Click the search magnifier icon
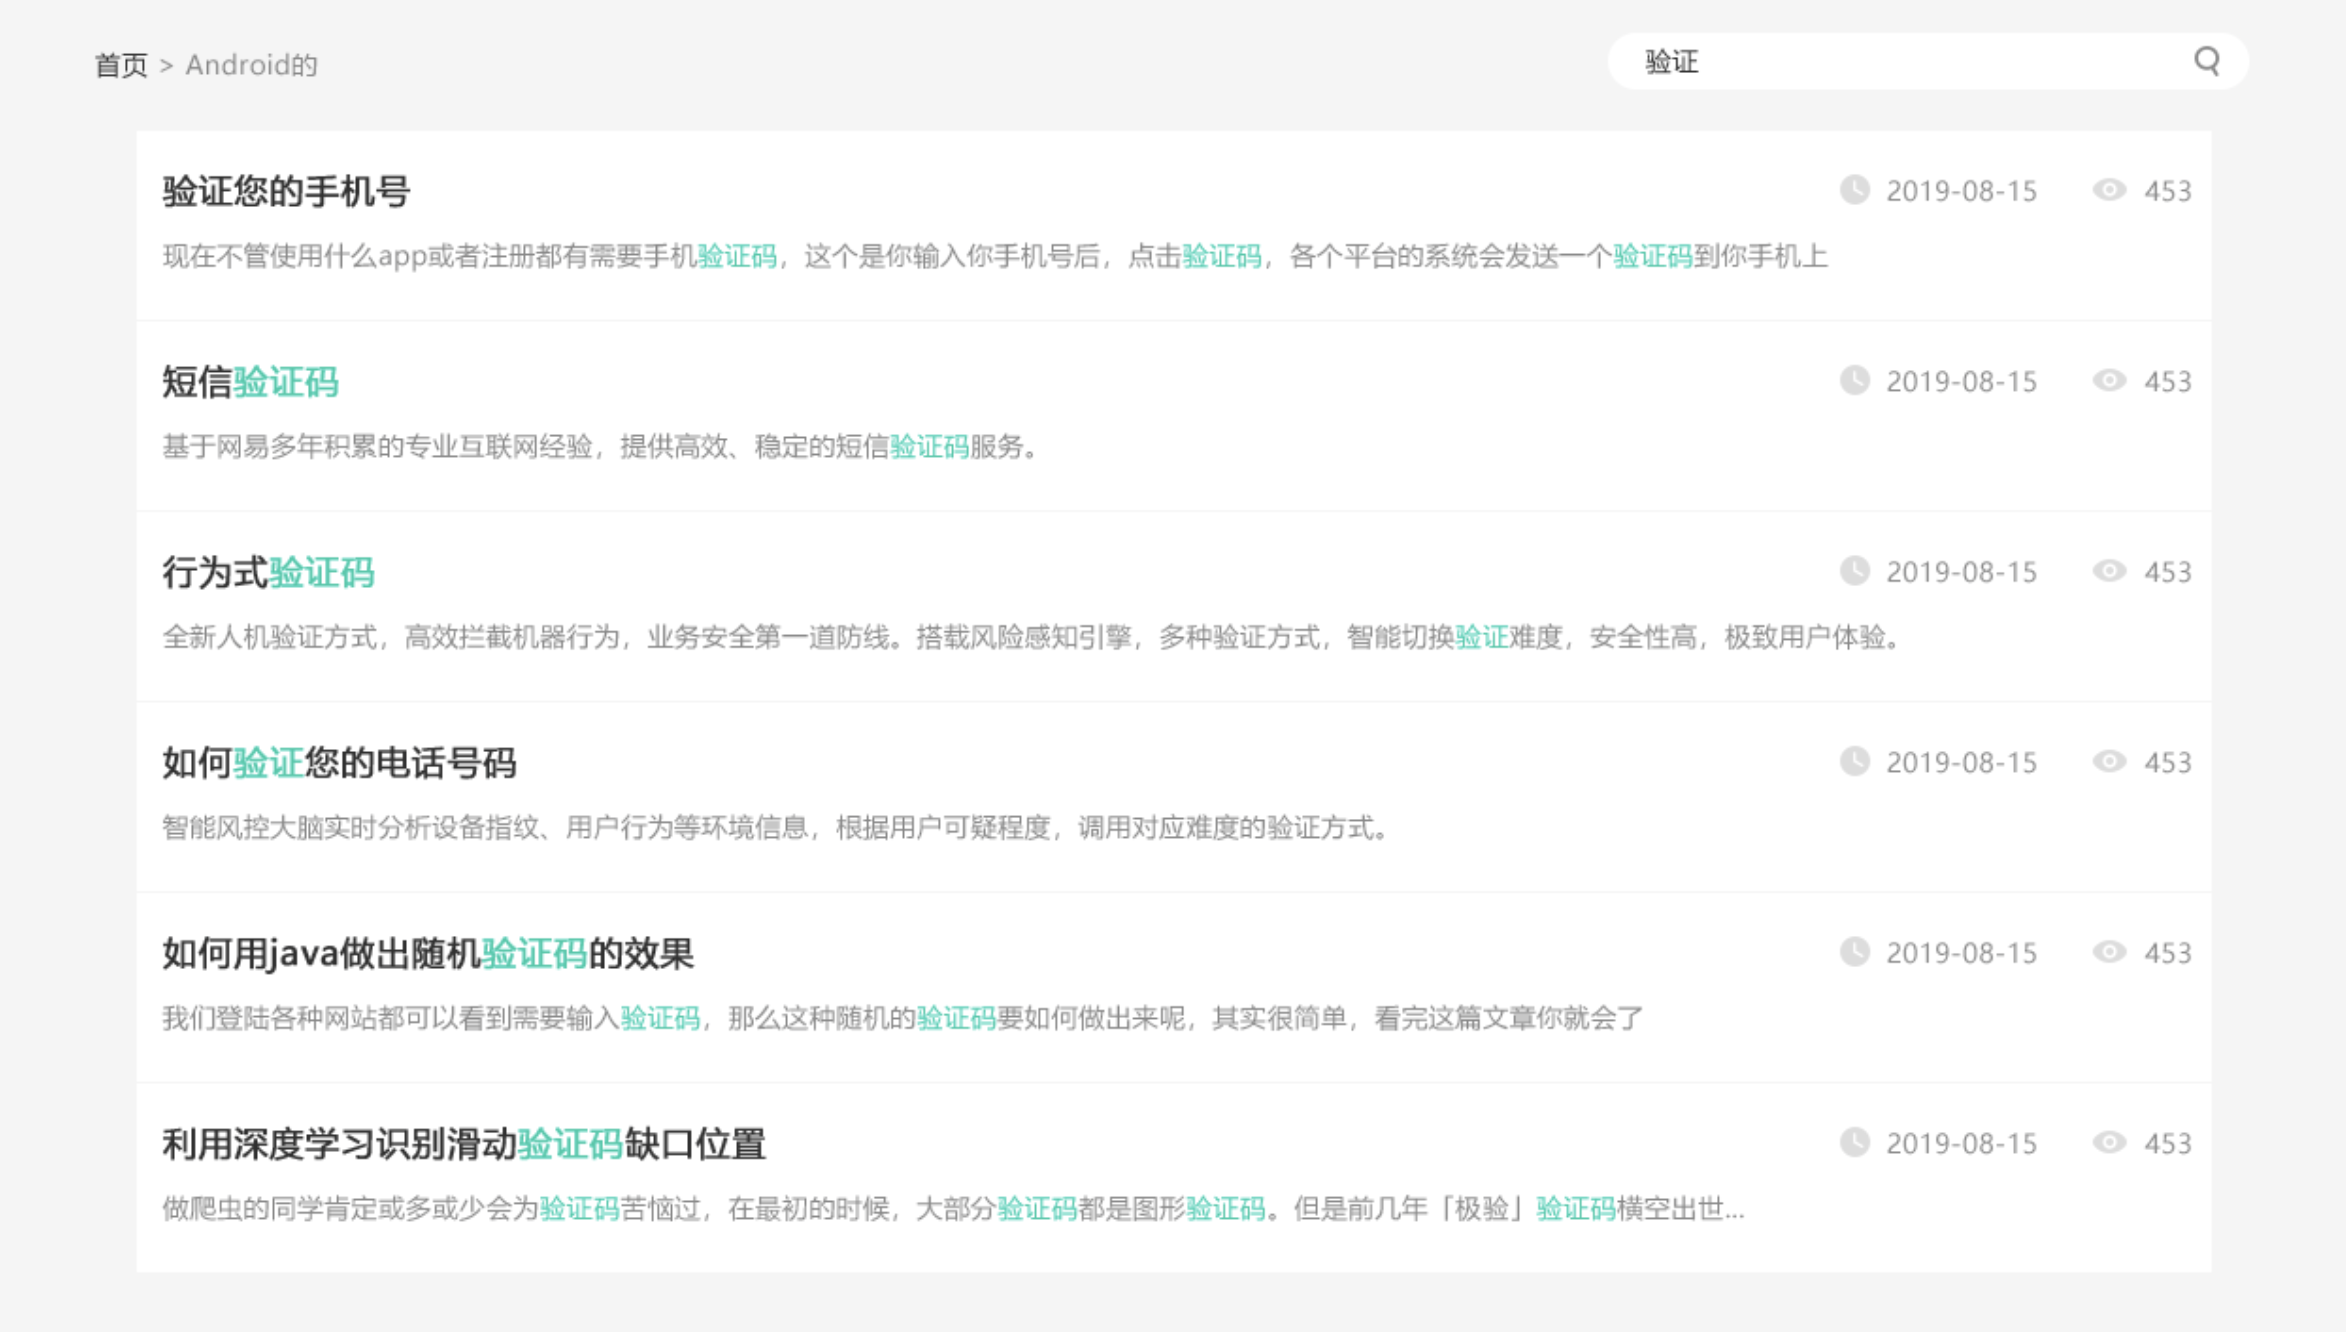 (x=2207, y=61)
